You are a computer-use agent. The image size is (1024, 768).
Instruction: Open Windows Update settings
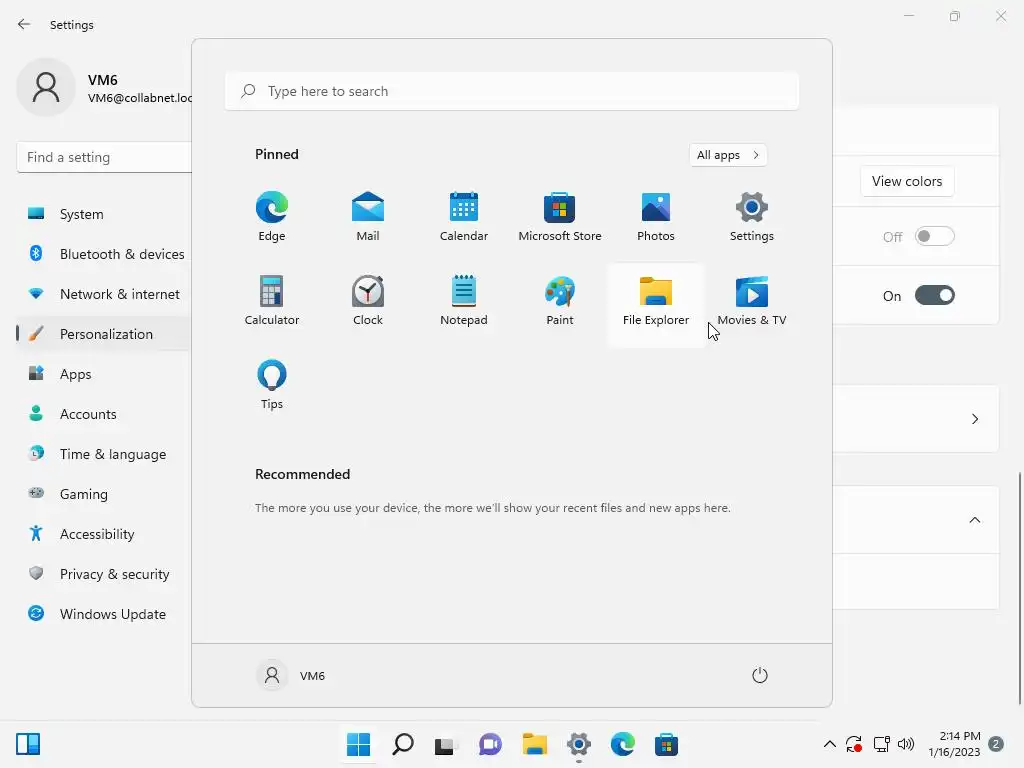104,614
